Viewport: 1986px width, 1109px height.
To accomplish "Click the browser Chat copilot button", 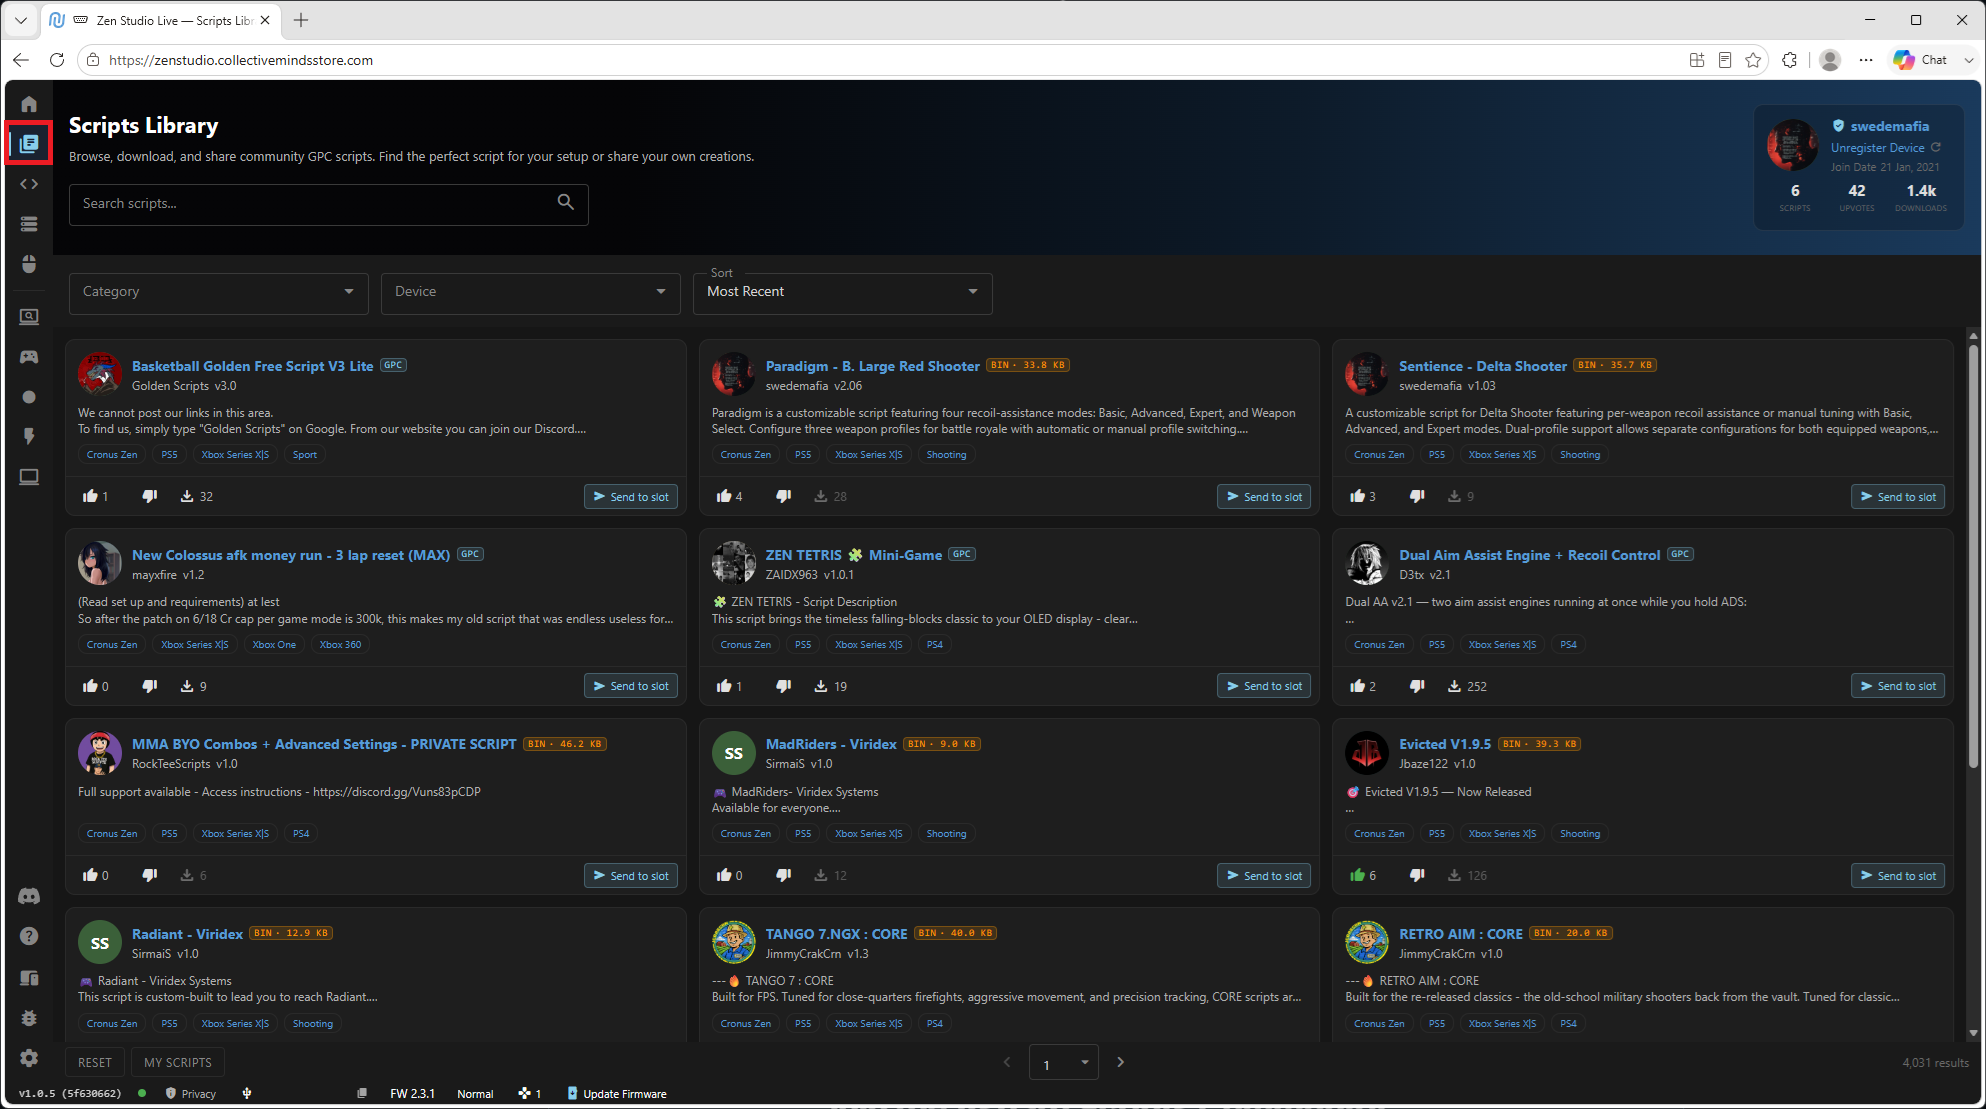I will [x=1921, y=60].
